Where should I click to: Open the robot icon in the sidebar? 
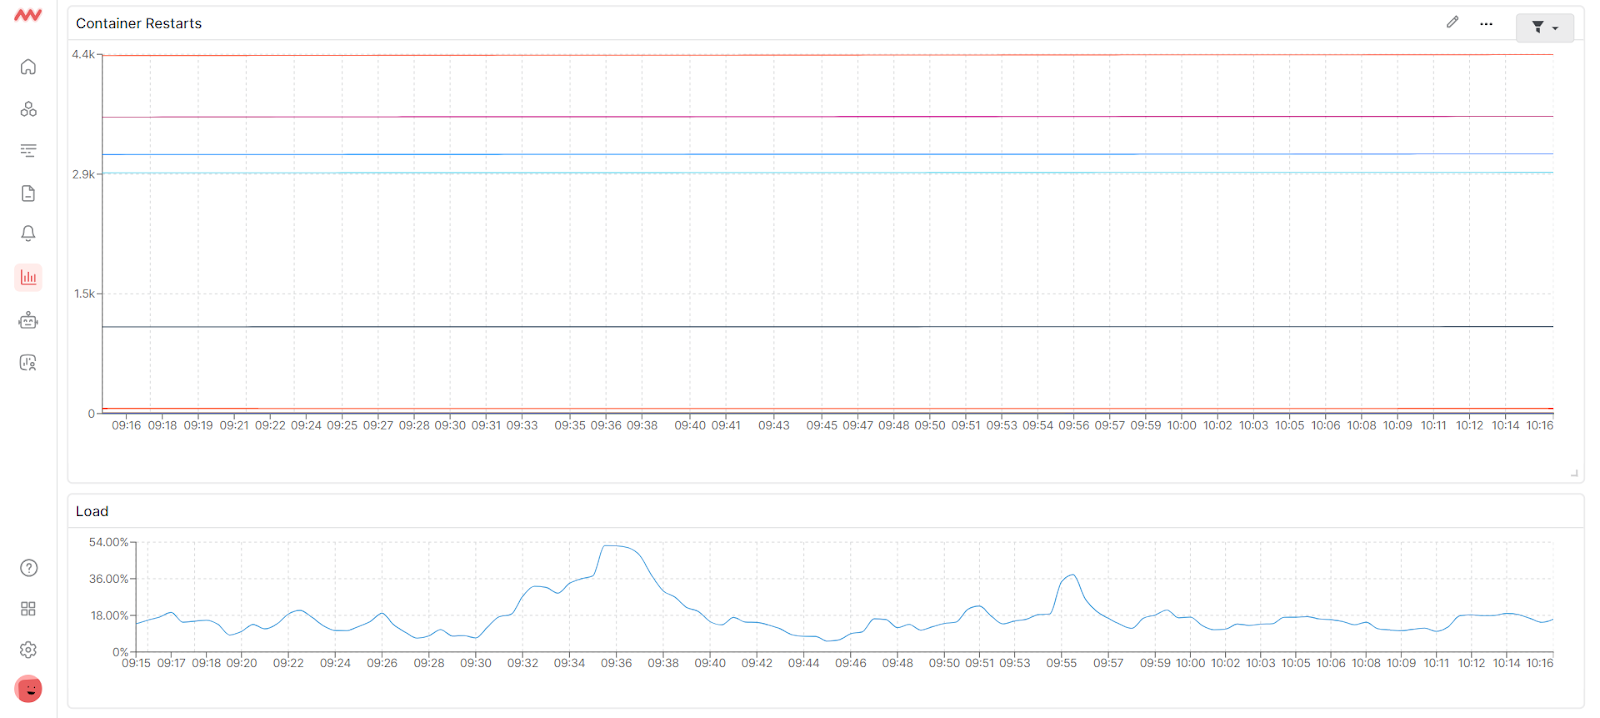click(x=28, y=320)
